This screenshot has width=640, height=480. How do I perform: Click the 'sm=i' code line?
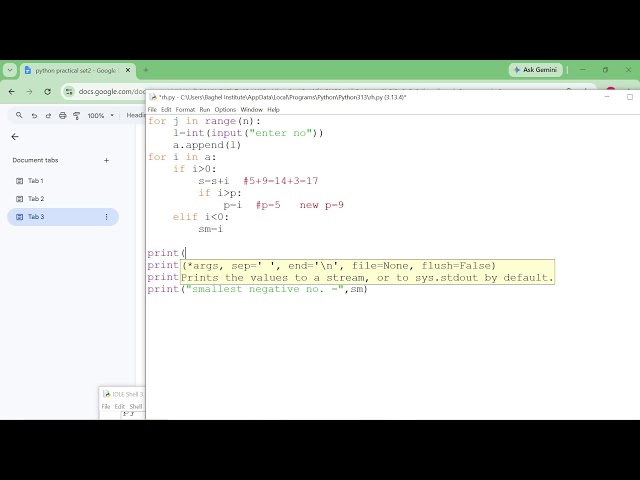[211, 229]
